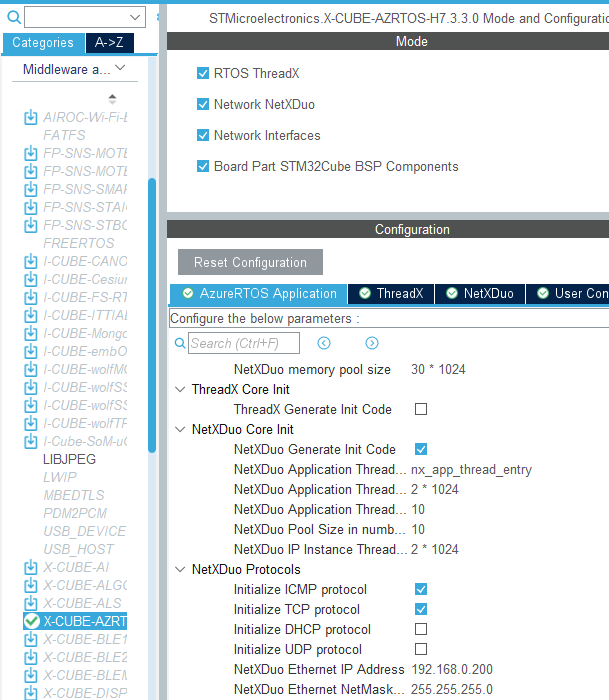Collapse NetXDuo Core Init section
Image resolution: width=609 pixels, height=700 pixels.
click(180, 429)
